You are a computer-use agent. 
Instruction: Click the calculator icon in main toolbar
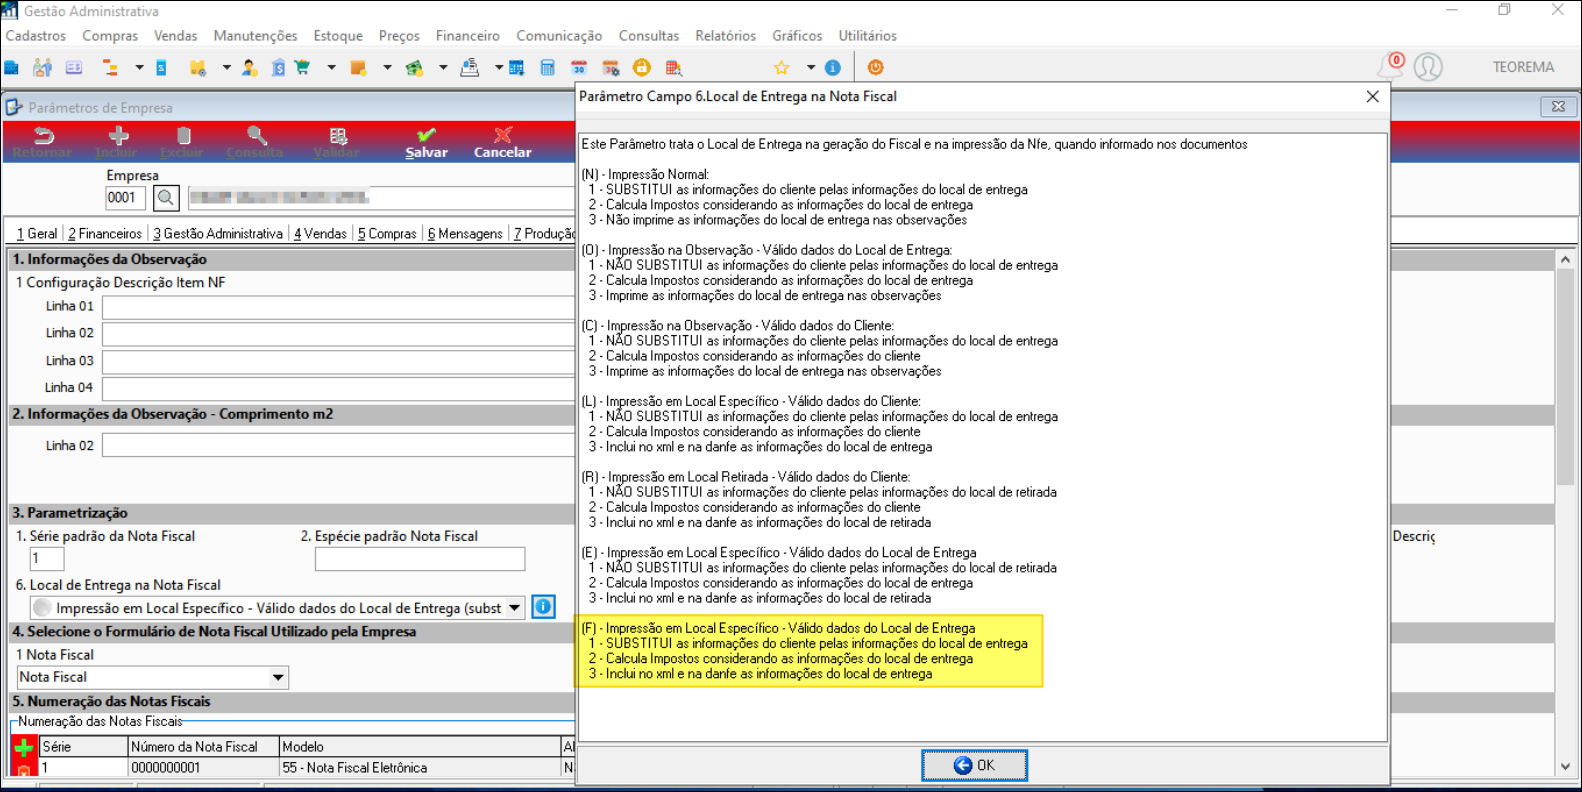point(547,68)
